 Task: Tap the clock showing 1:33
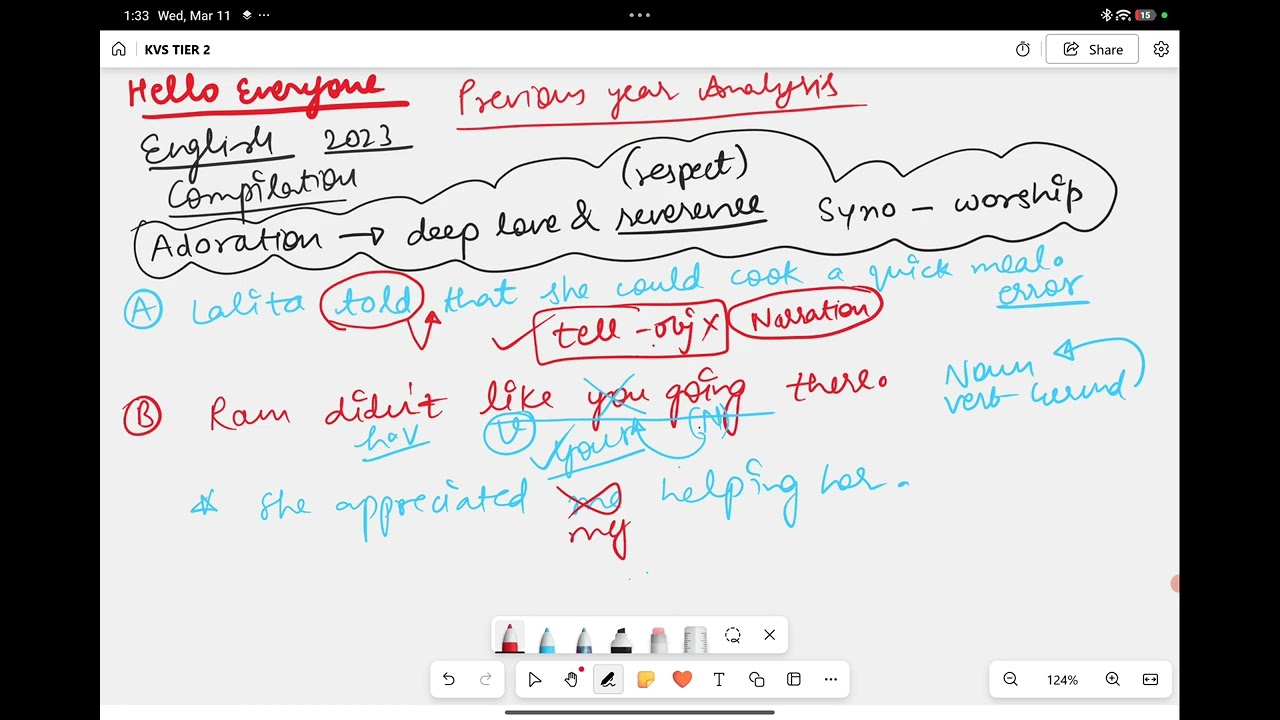136,15
